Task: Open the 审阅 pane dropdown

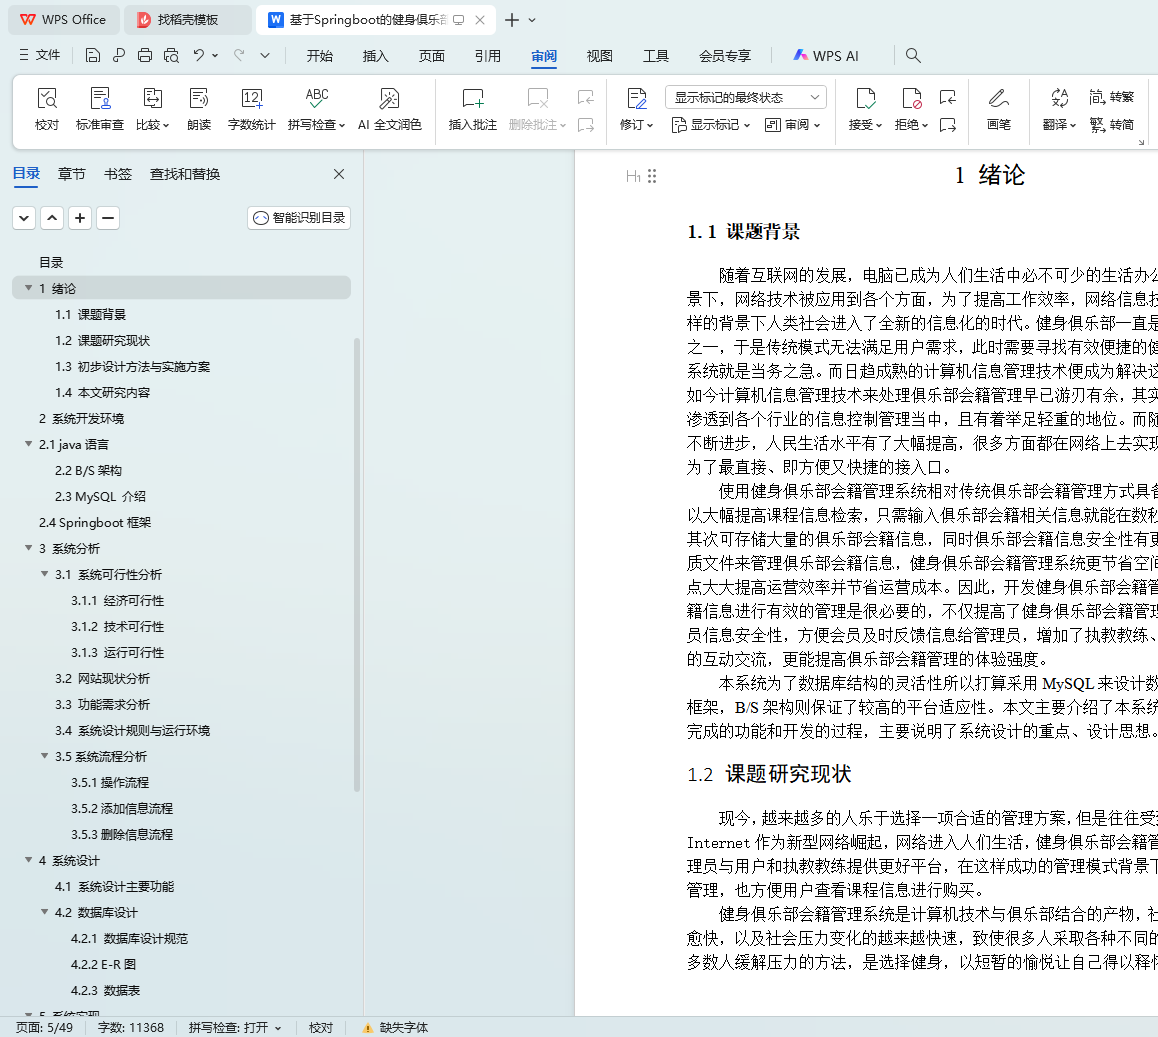Action: 792,125
